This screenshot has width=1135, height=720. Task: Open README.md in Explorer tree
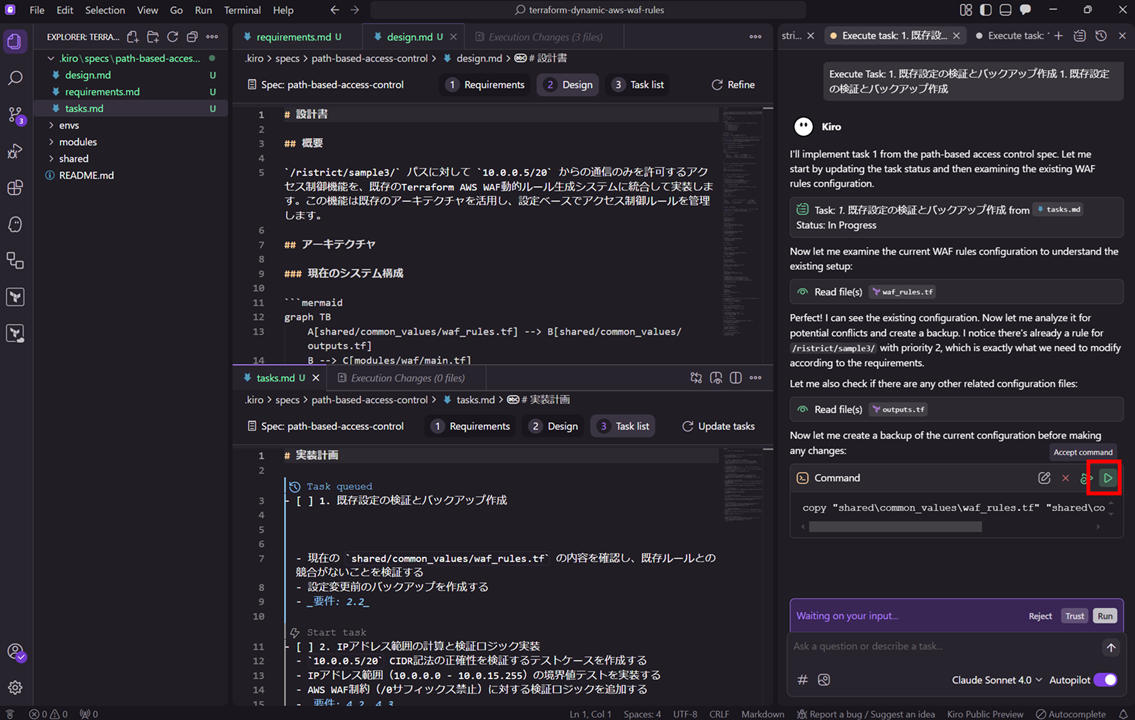point(86,175)
